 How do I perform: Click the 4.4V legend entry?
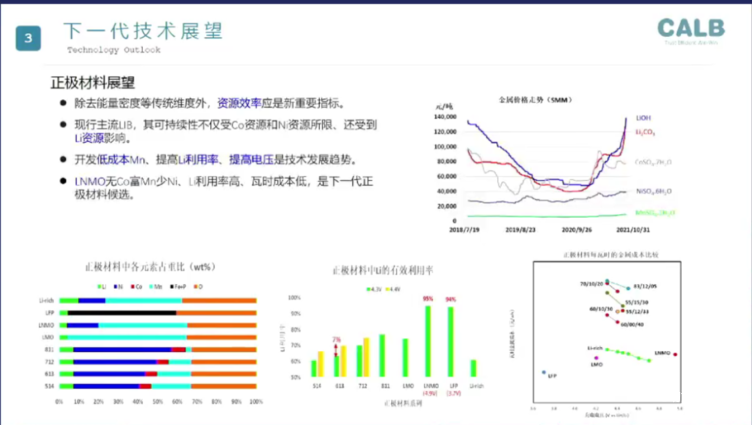pos(393,289)
